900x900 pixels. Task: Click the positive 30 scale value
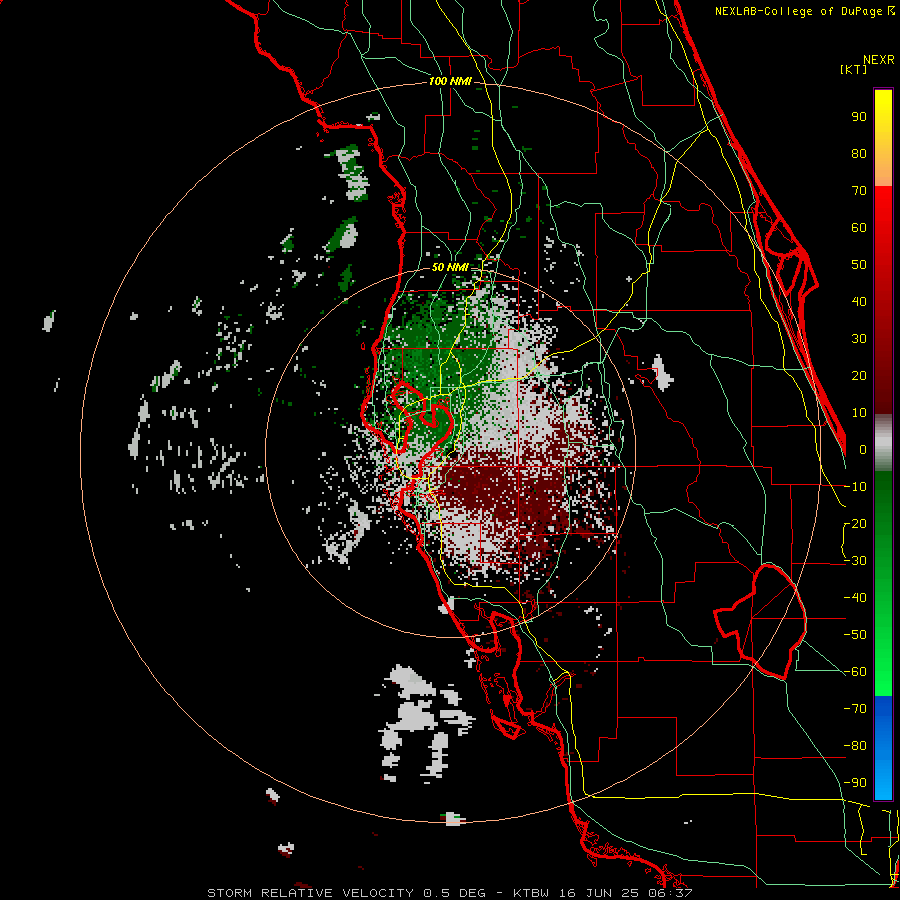pyautogui.click(x=859, y=339)
